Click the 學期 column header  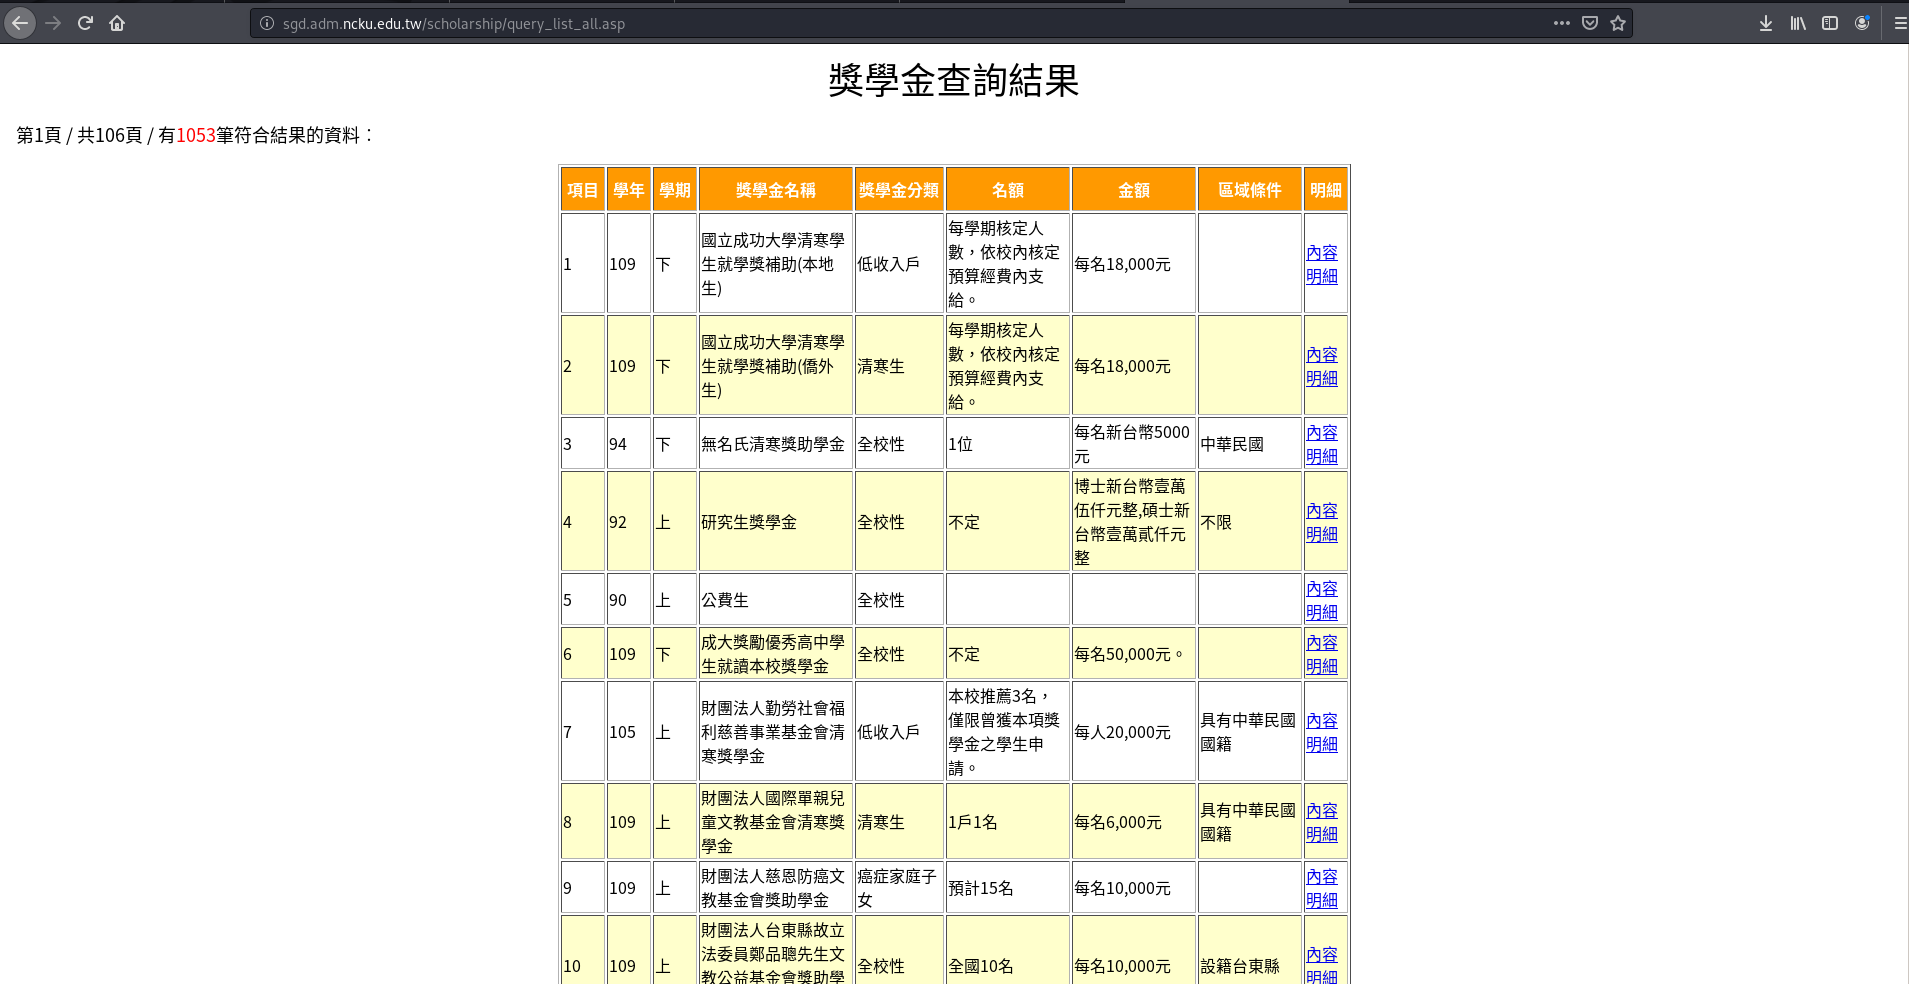click(x=675, y=190)
